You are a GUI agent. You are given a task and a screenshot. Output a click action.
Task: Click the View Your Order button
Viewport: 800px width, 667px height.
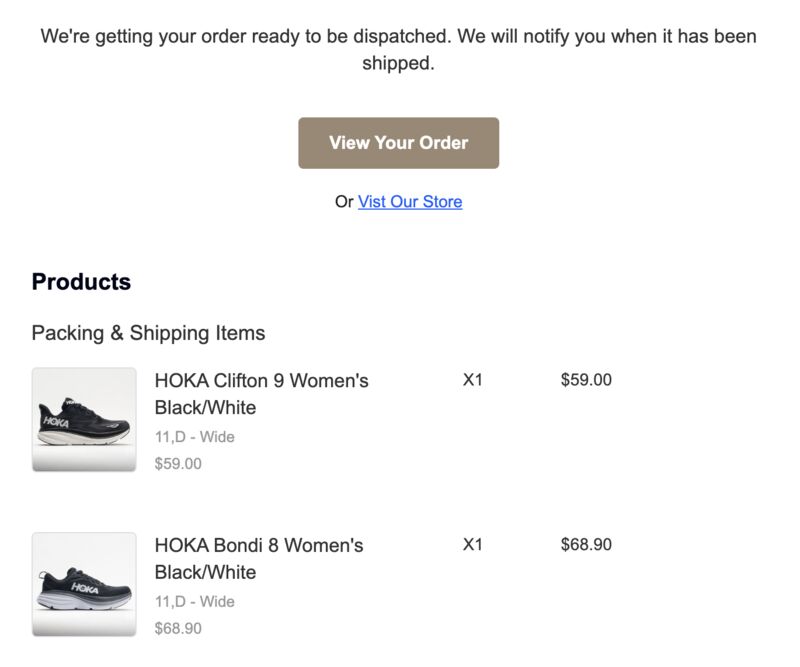(x=398, y=143)
